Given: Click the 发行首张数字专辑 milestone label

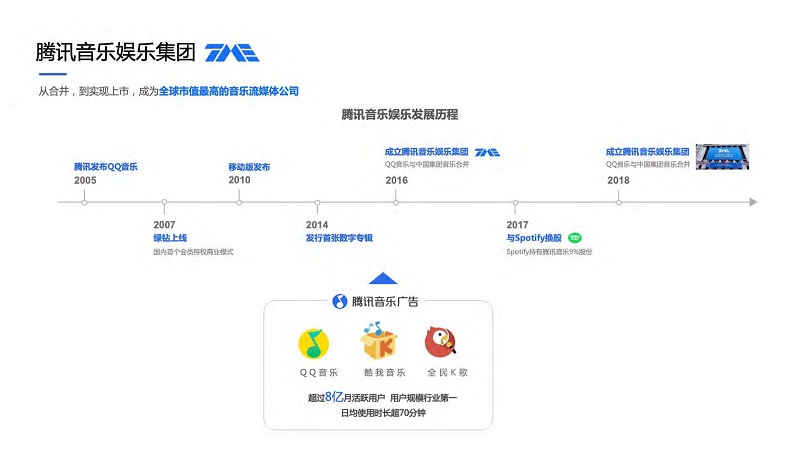Looking at the screenshot, I should (339, 238).
